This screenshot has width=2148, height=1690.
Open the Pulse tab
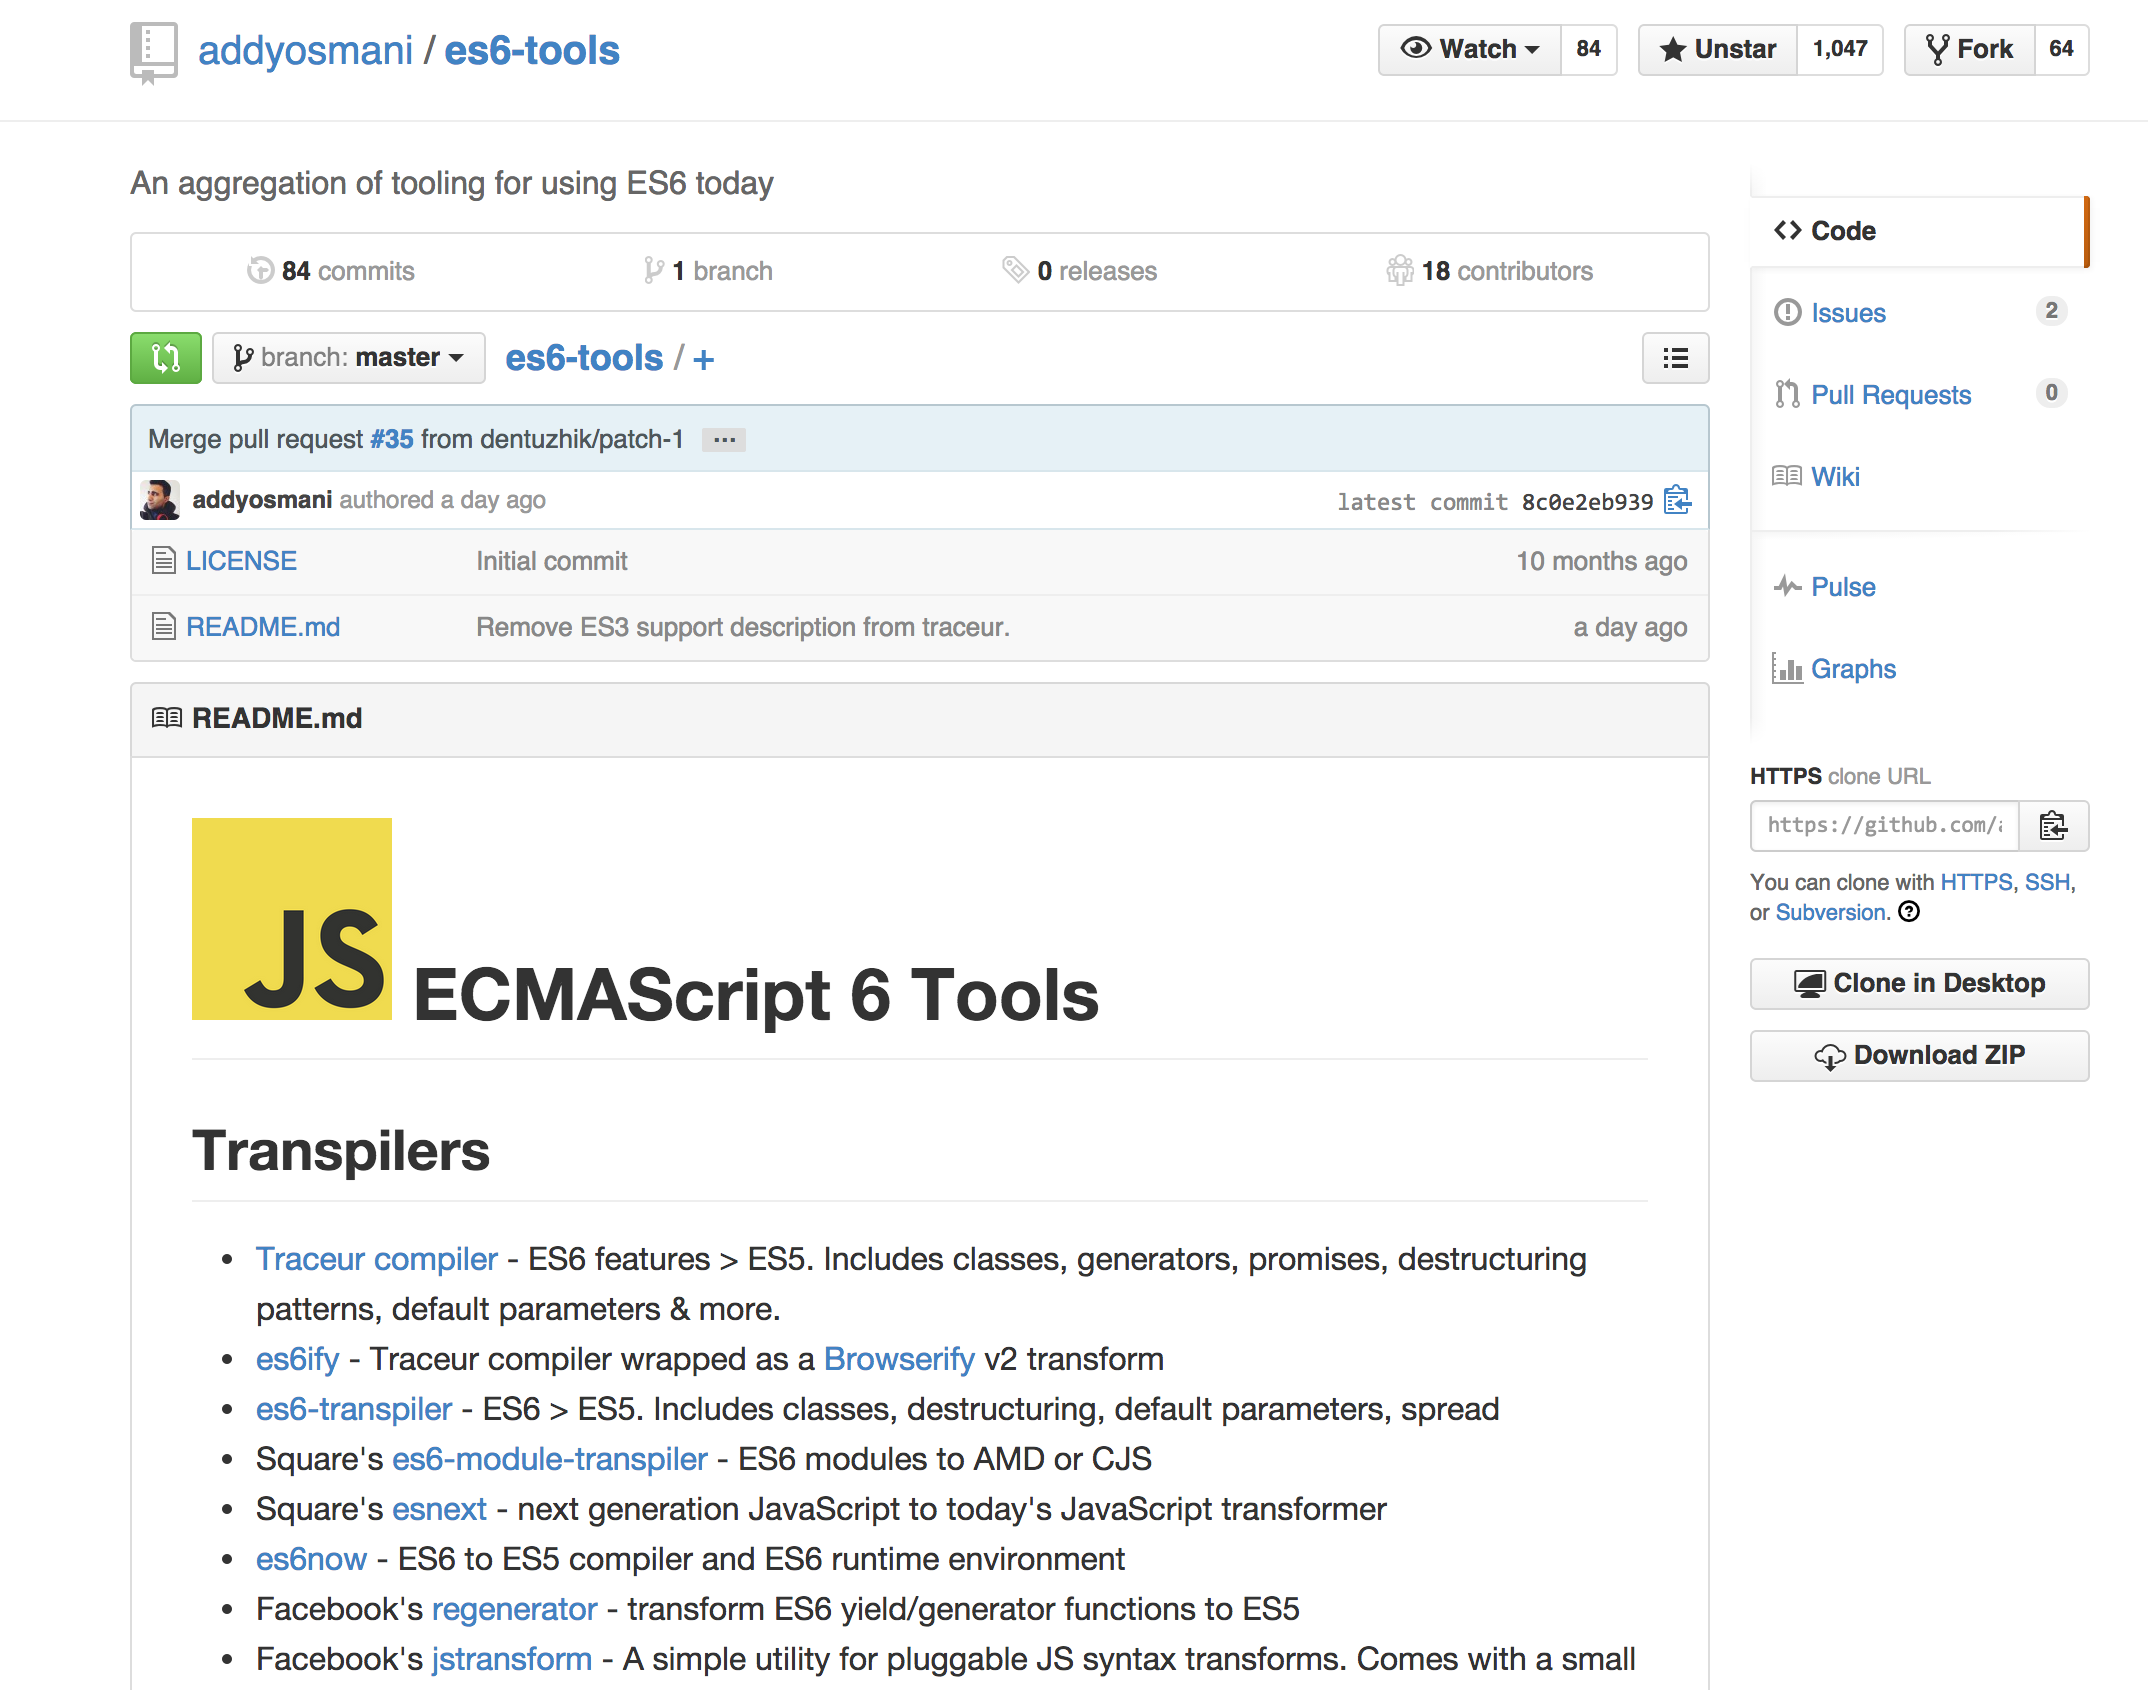[x=1843, y=587]
